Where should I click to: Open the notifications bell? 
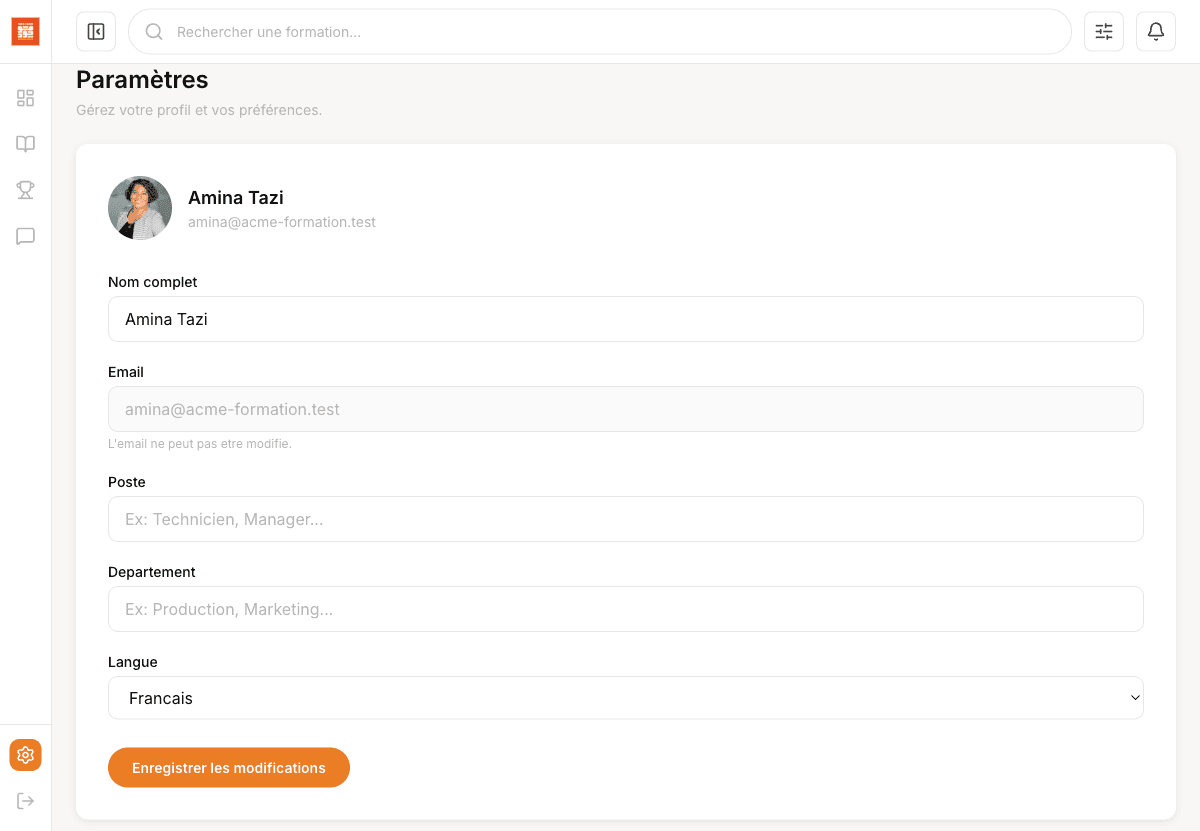click(x=1156, y=32)
